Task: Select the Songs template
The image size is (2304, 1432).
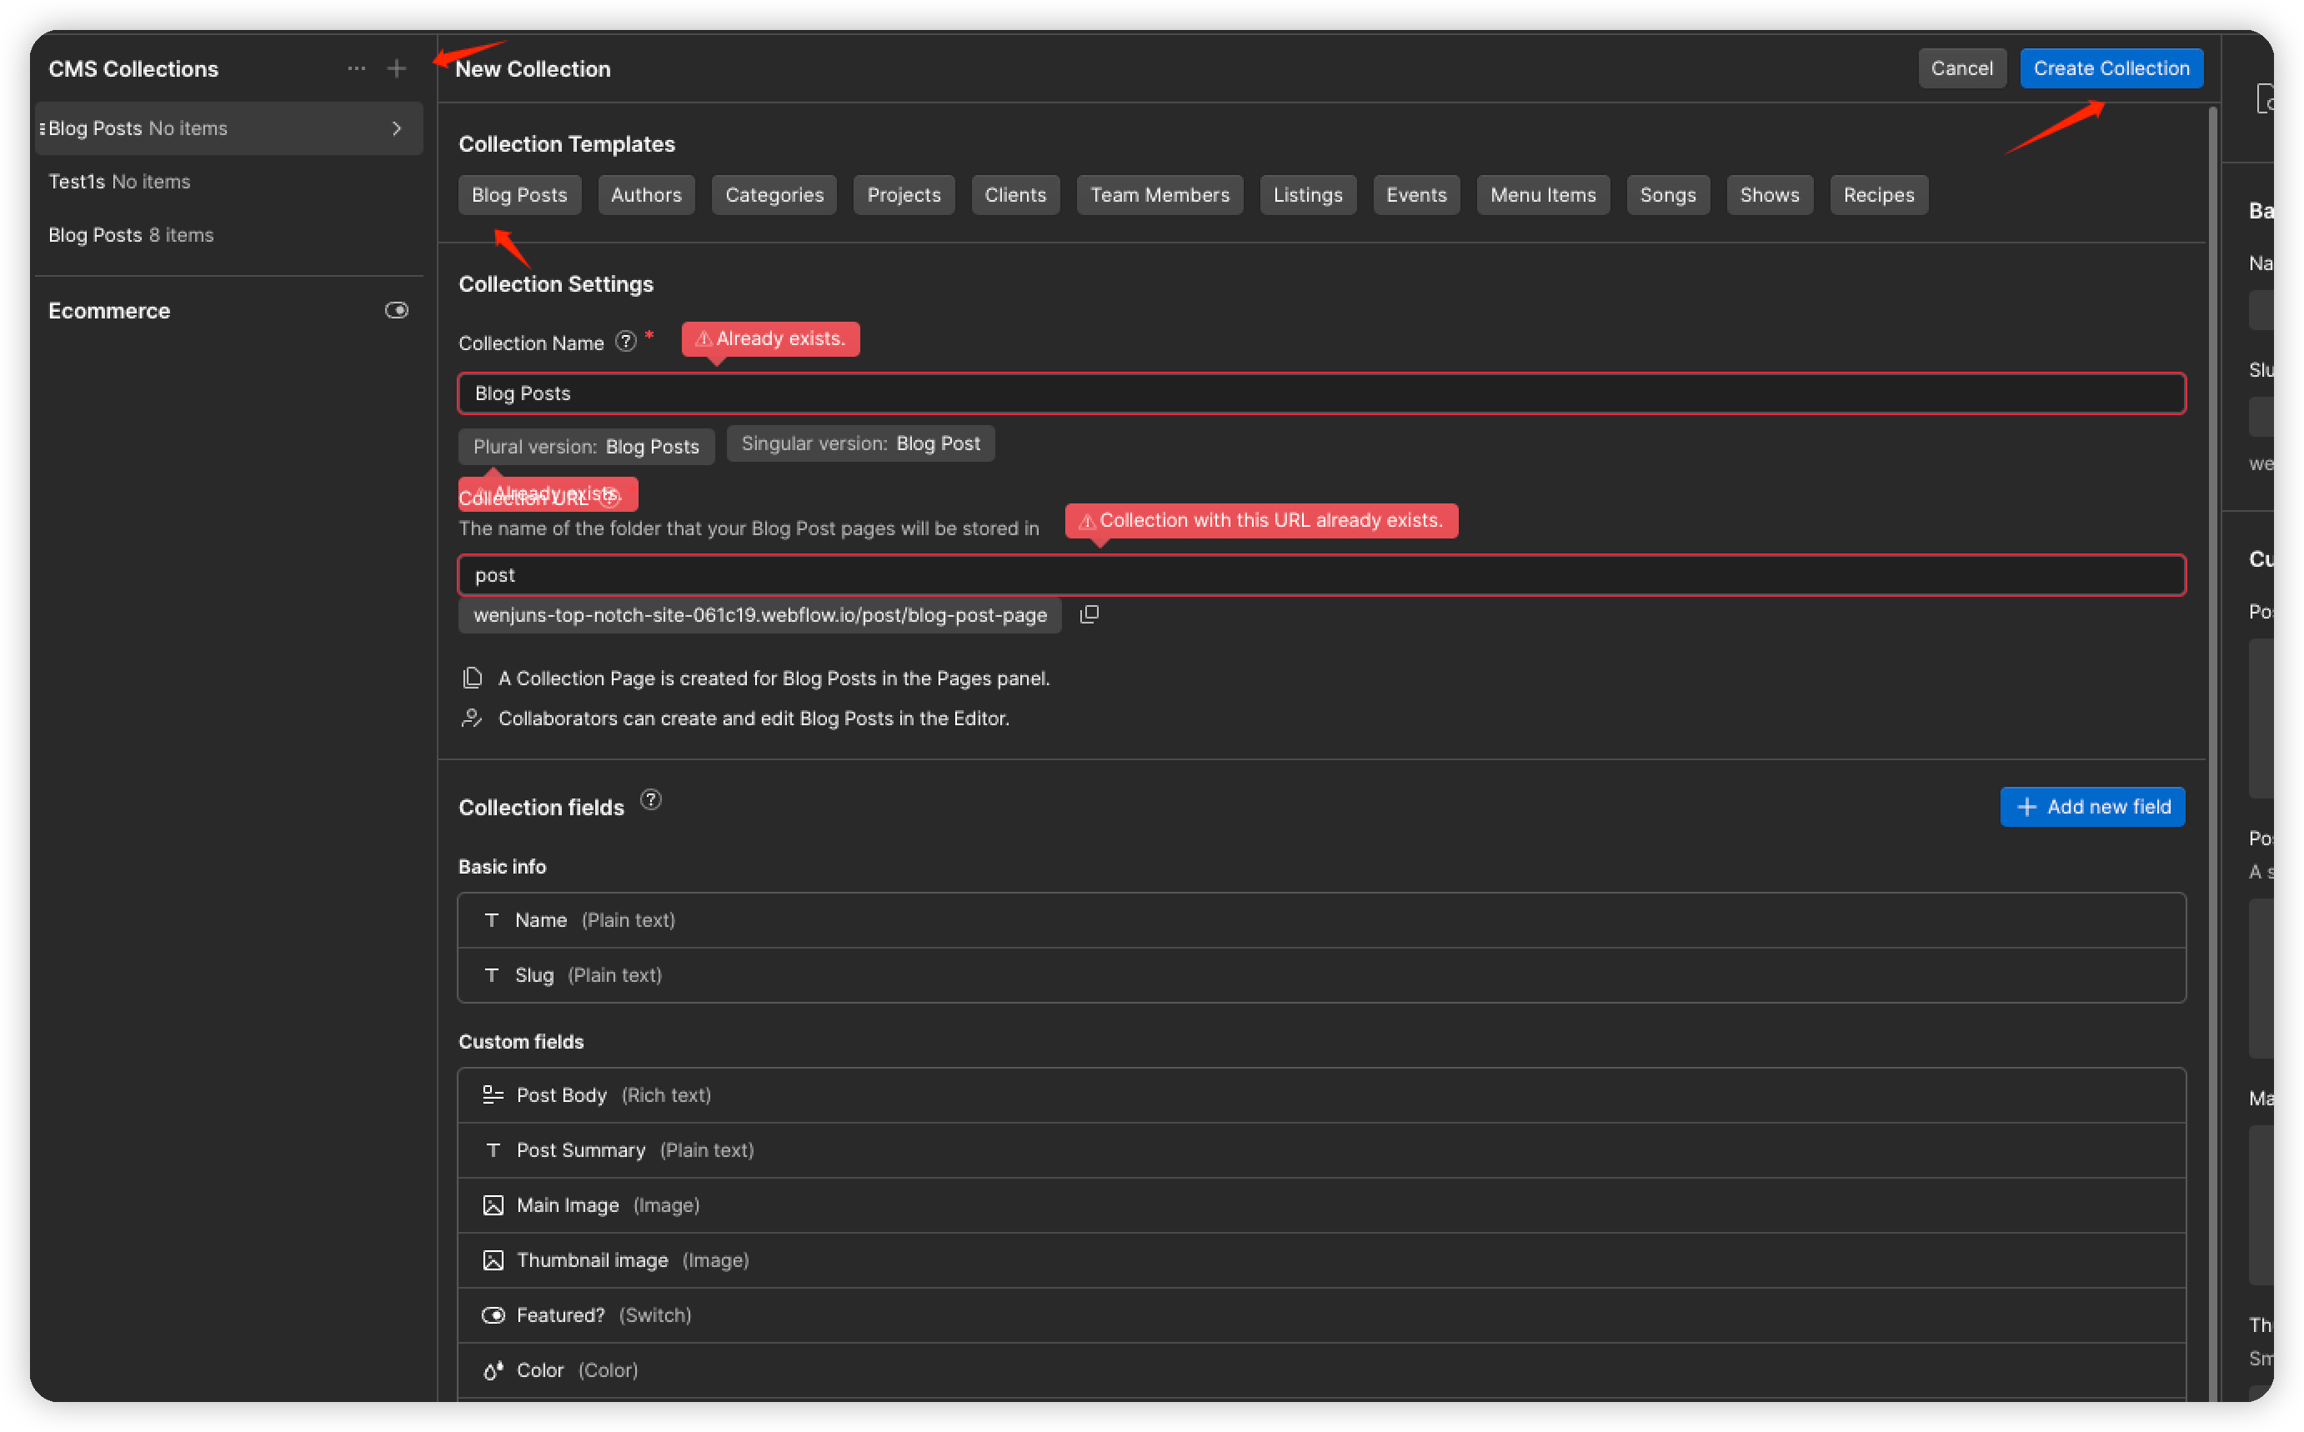Action: 1668,195
